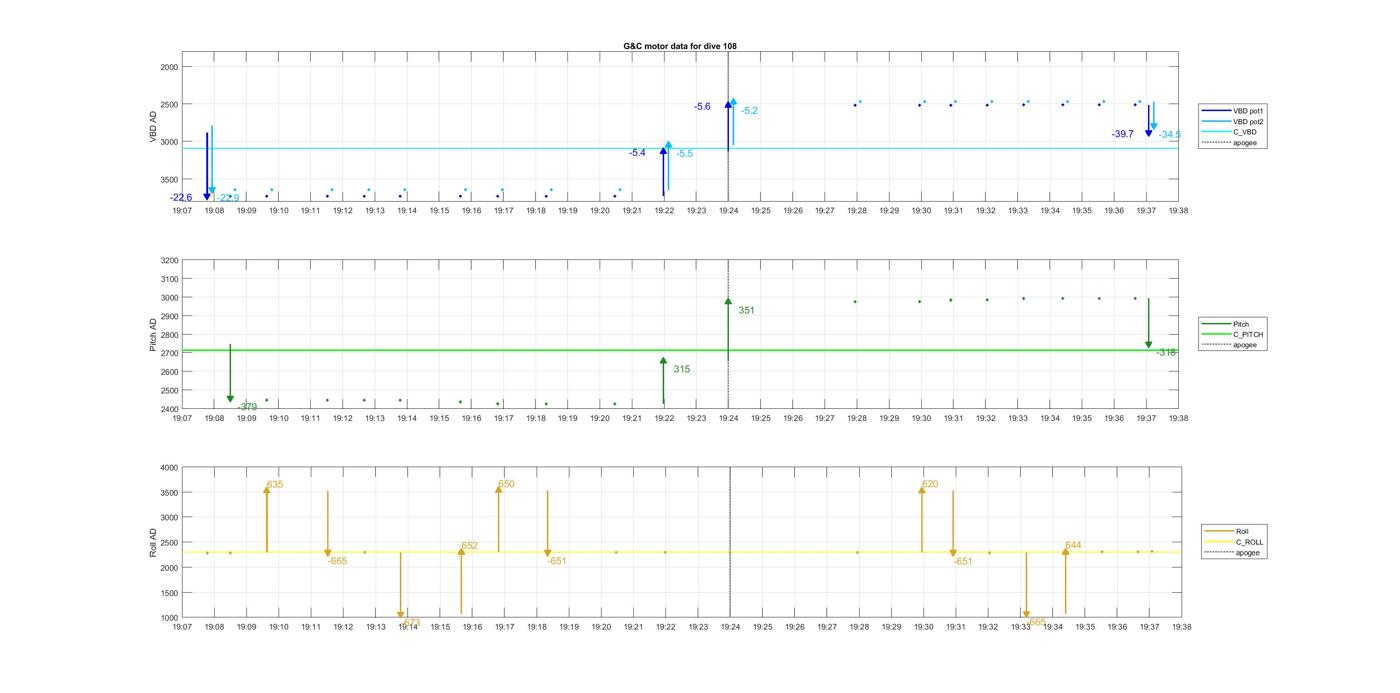
Task: Click the -34.5 VBD data label
Action: pyautogui.click(x=1169, y=135)
